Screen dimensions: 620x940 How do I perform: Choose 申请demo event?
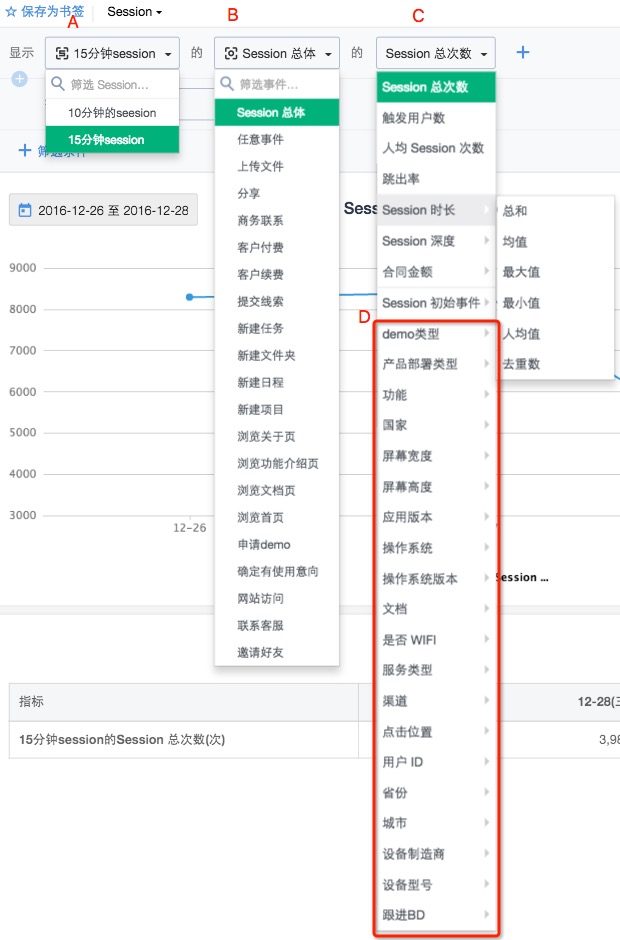tap(277, 544)
